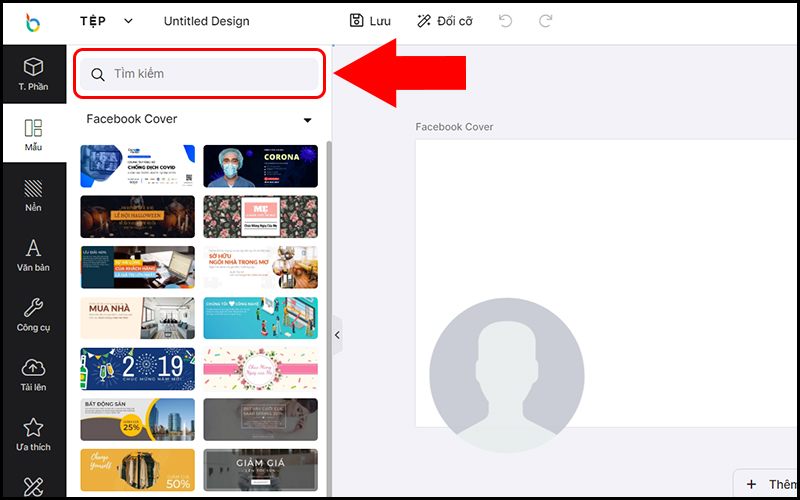Screen dimensions: 800x500
Task: Open the T. Phần elements tab
Action: coord(34,74)
